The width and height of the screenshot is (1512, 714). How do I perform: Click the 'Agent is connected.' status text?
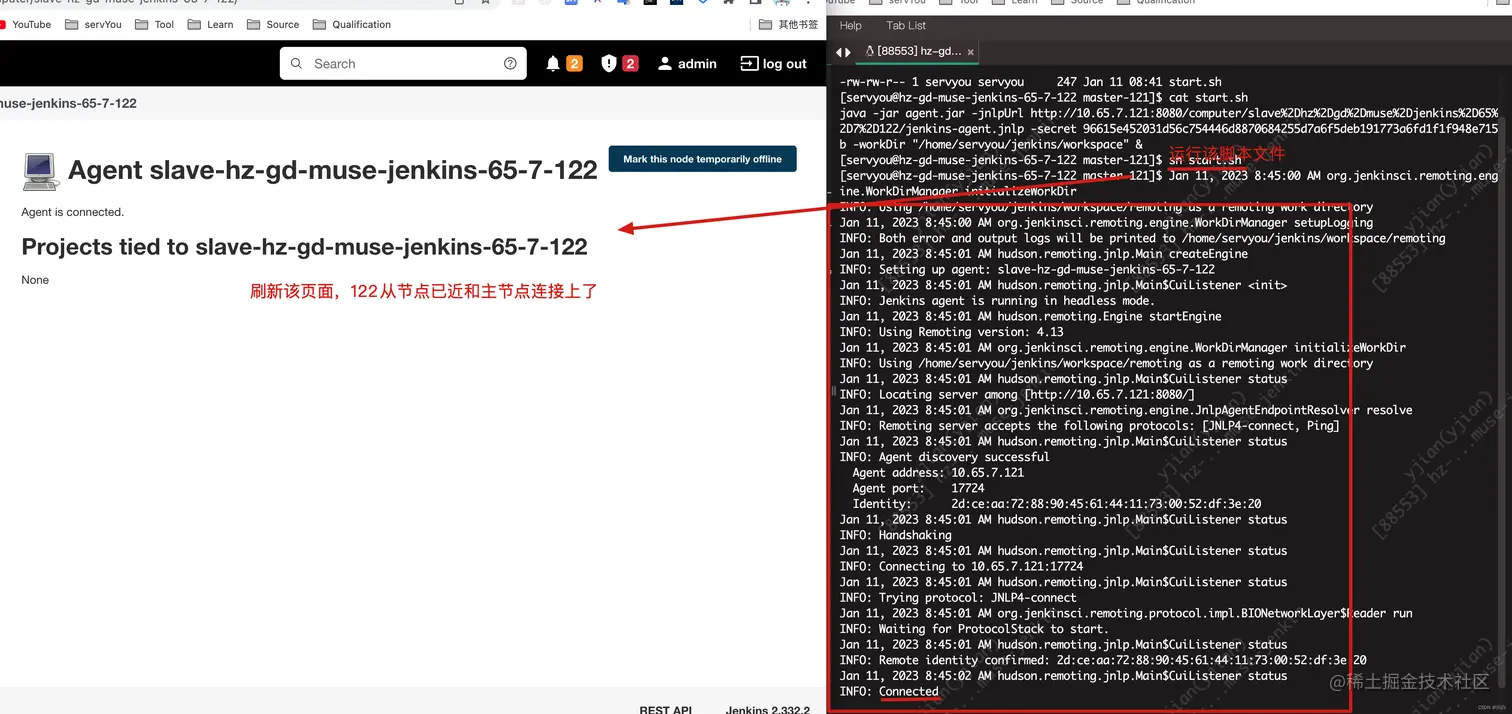pos(72,212)
